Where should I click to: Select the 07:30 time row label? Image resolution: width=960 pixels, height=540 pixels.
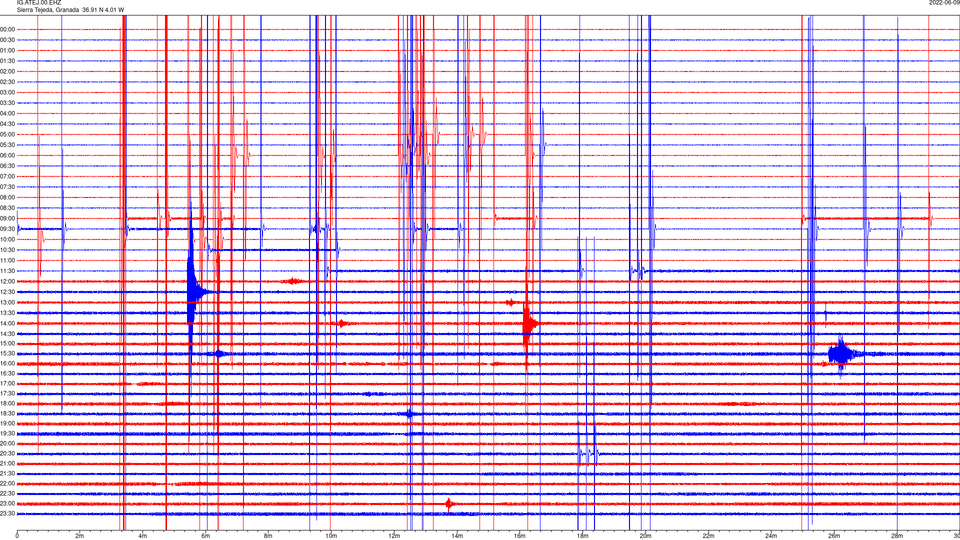click(x=8, y=187)
